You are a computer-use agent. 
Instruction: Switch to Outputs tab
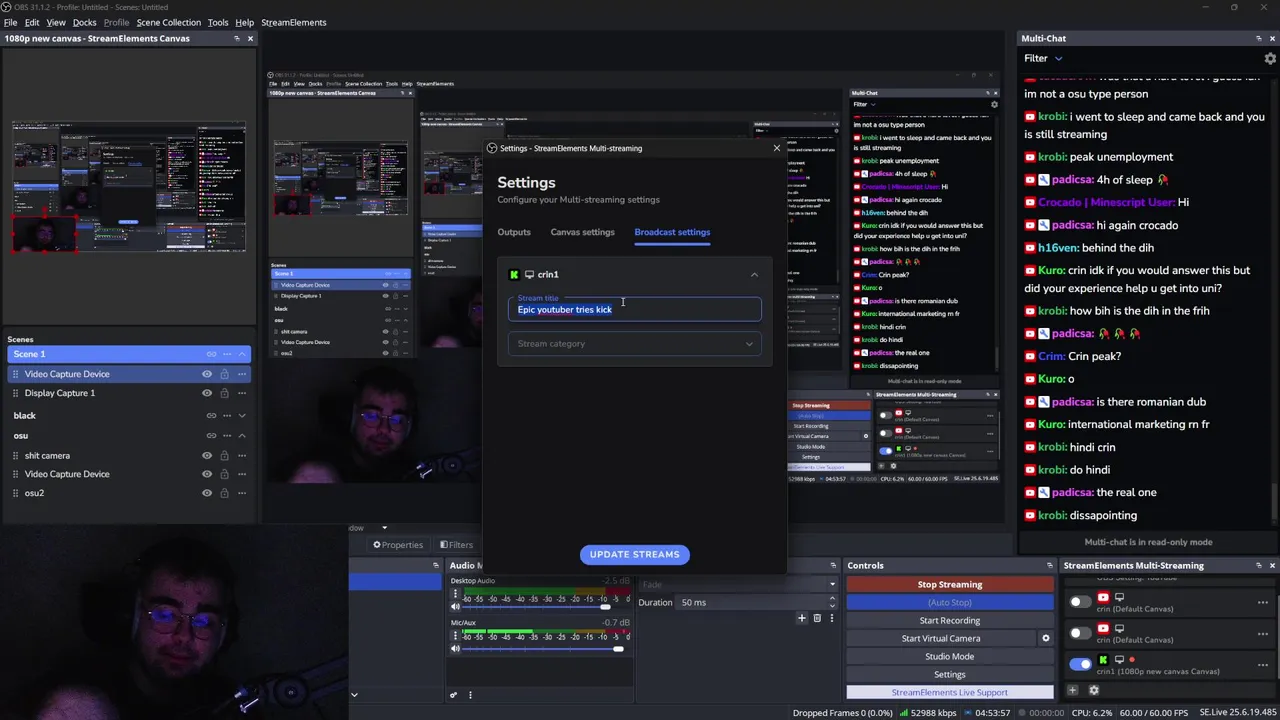pyautogui.click(x=514, y=232)
